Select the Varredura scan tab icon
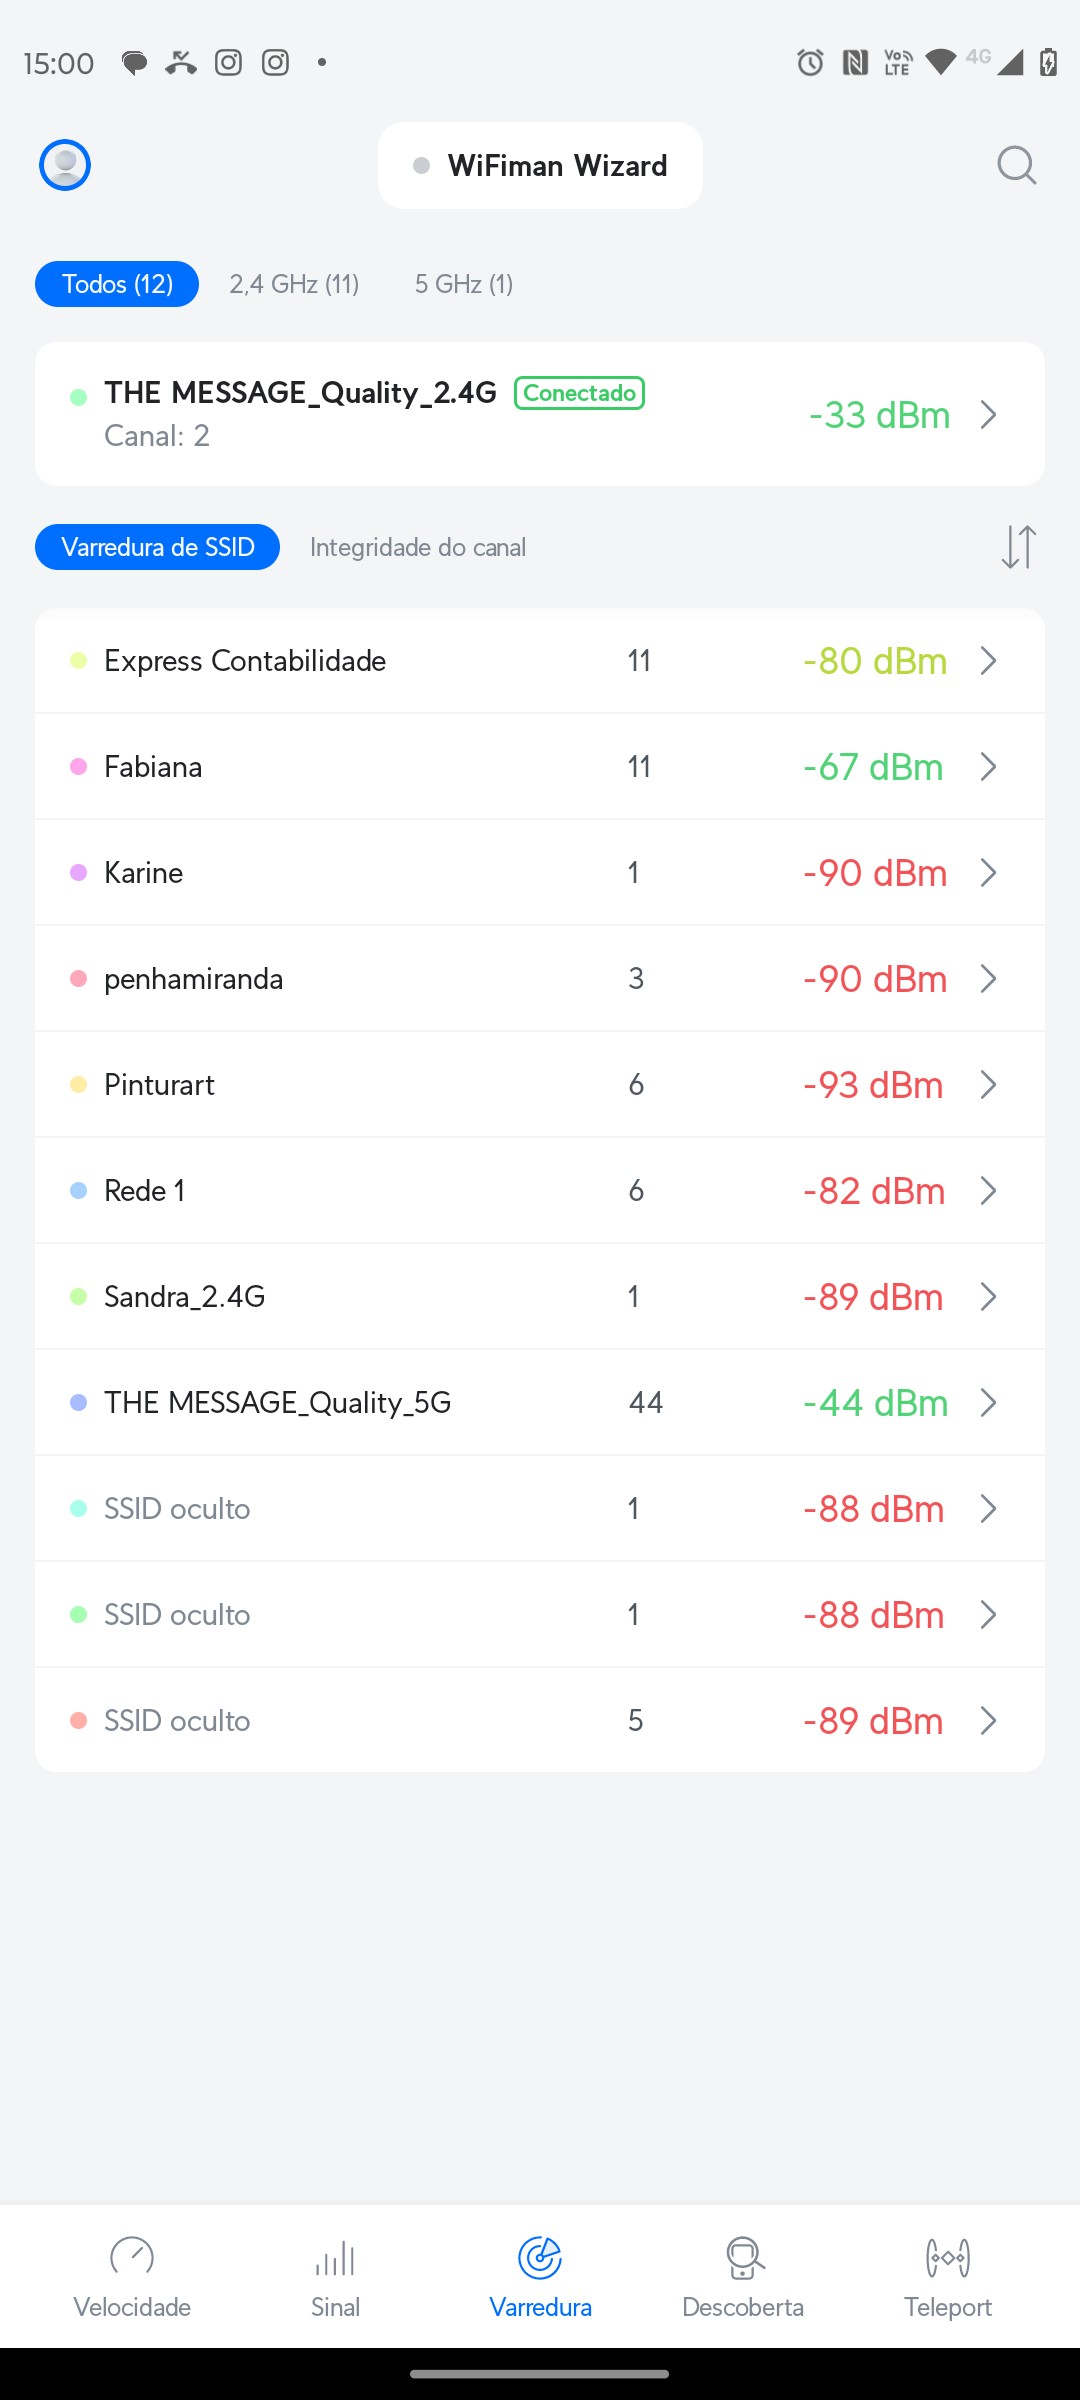Viewport: 1080px width, 2400px height. click(540, 2258)
